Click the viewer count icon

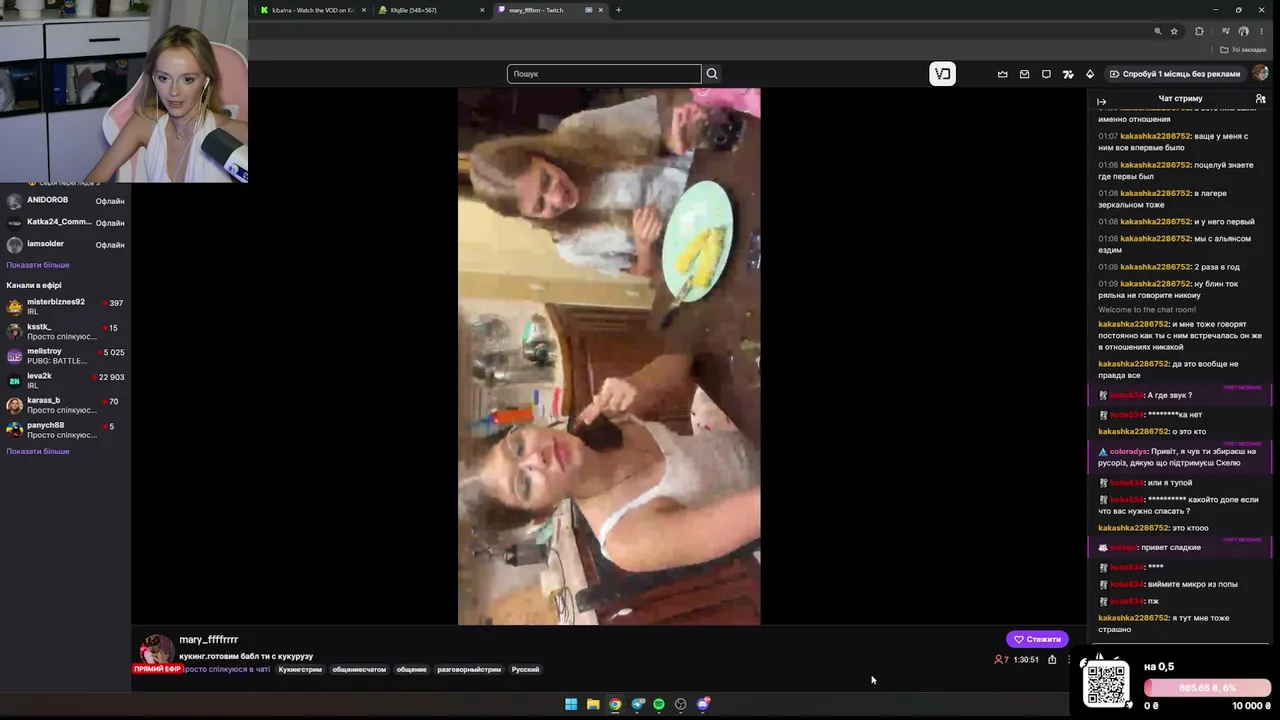(x=998, y=660)
